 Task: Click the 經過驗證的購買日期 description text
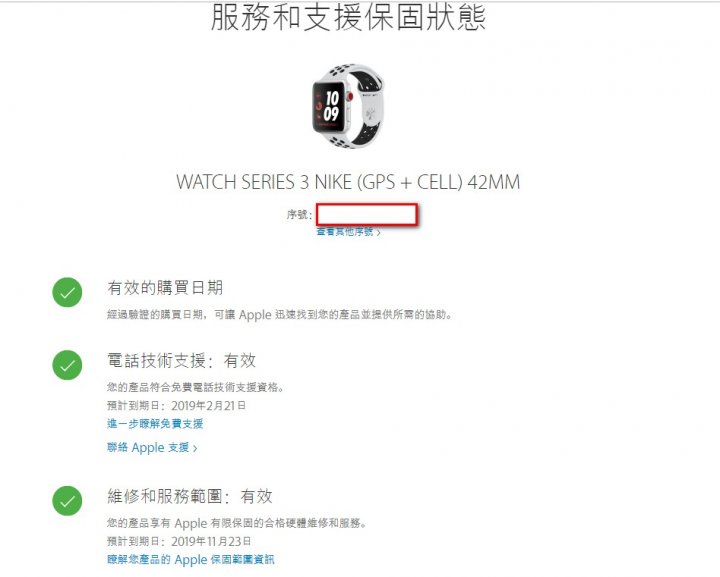tap(279, 314)
